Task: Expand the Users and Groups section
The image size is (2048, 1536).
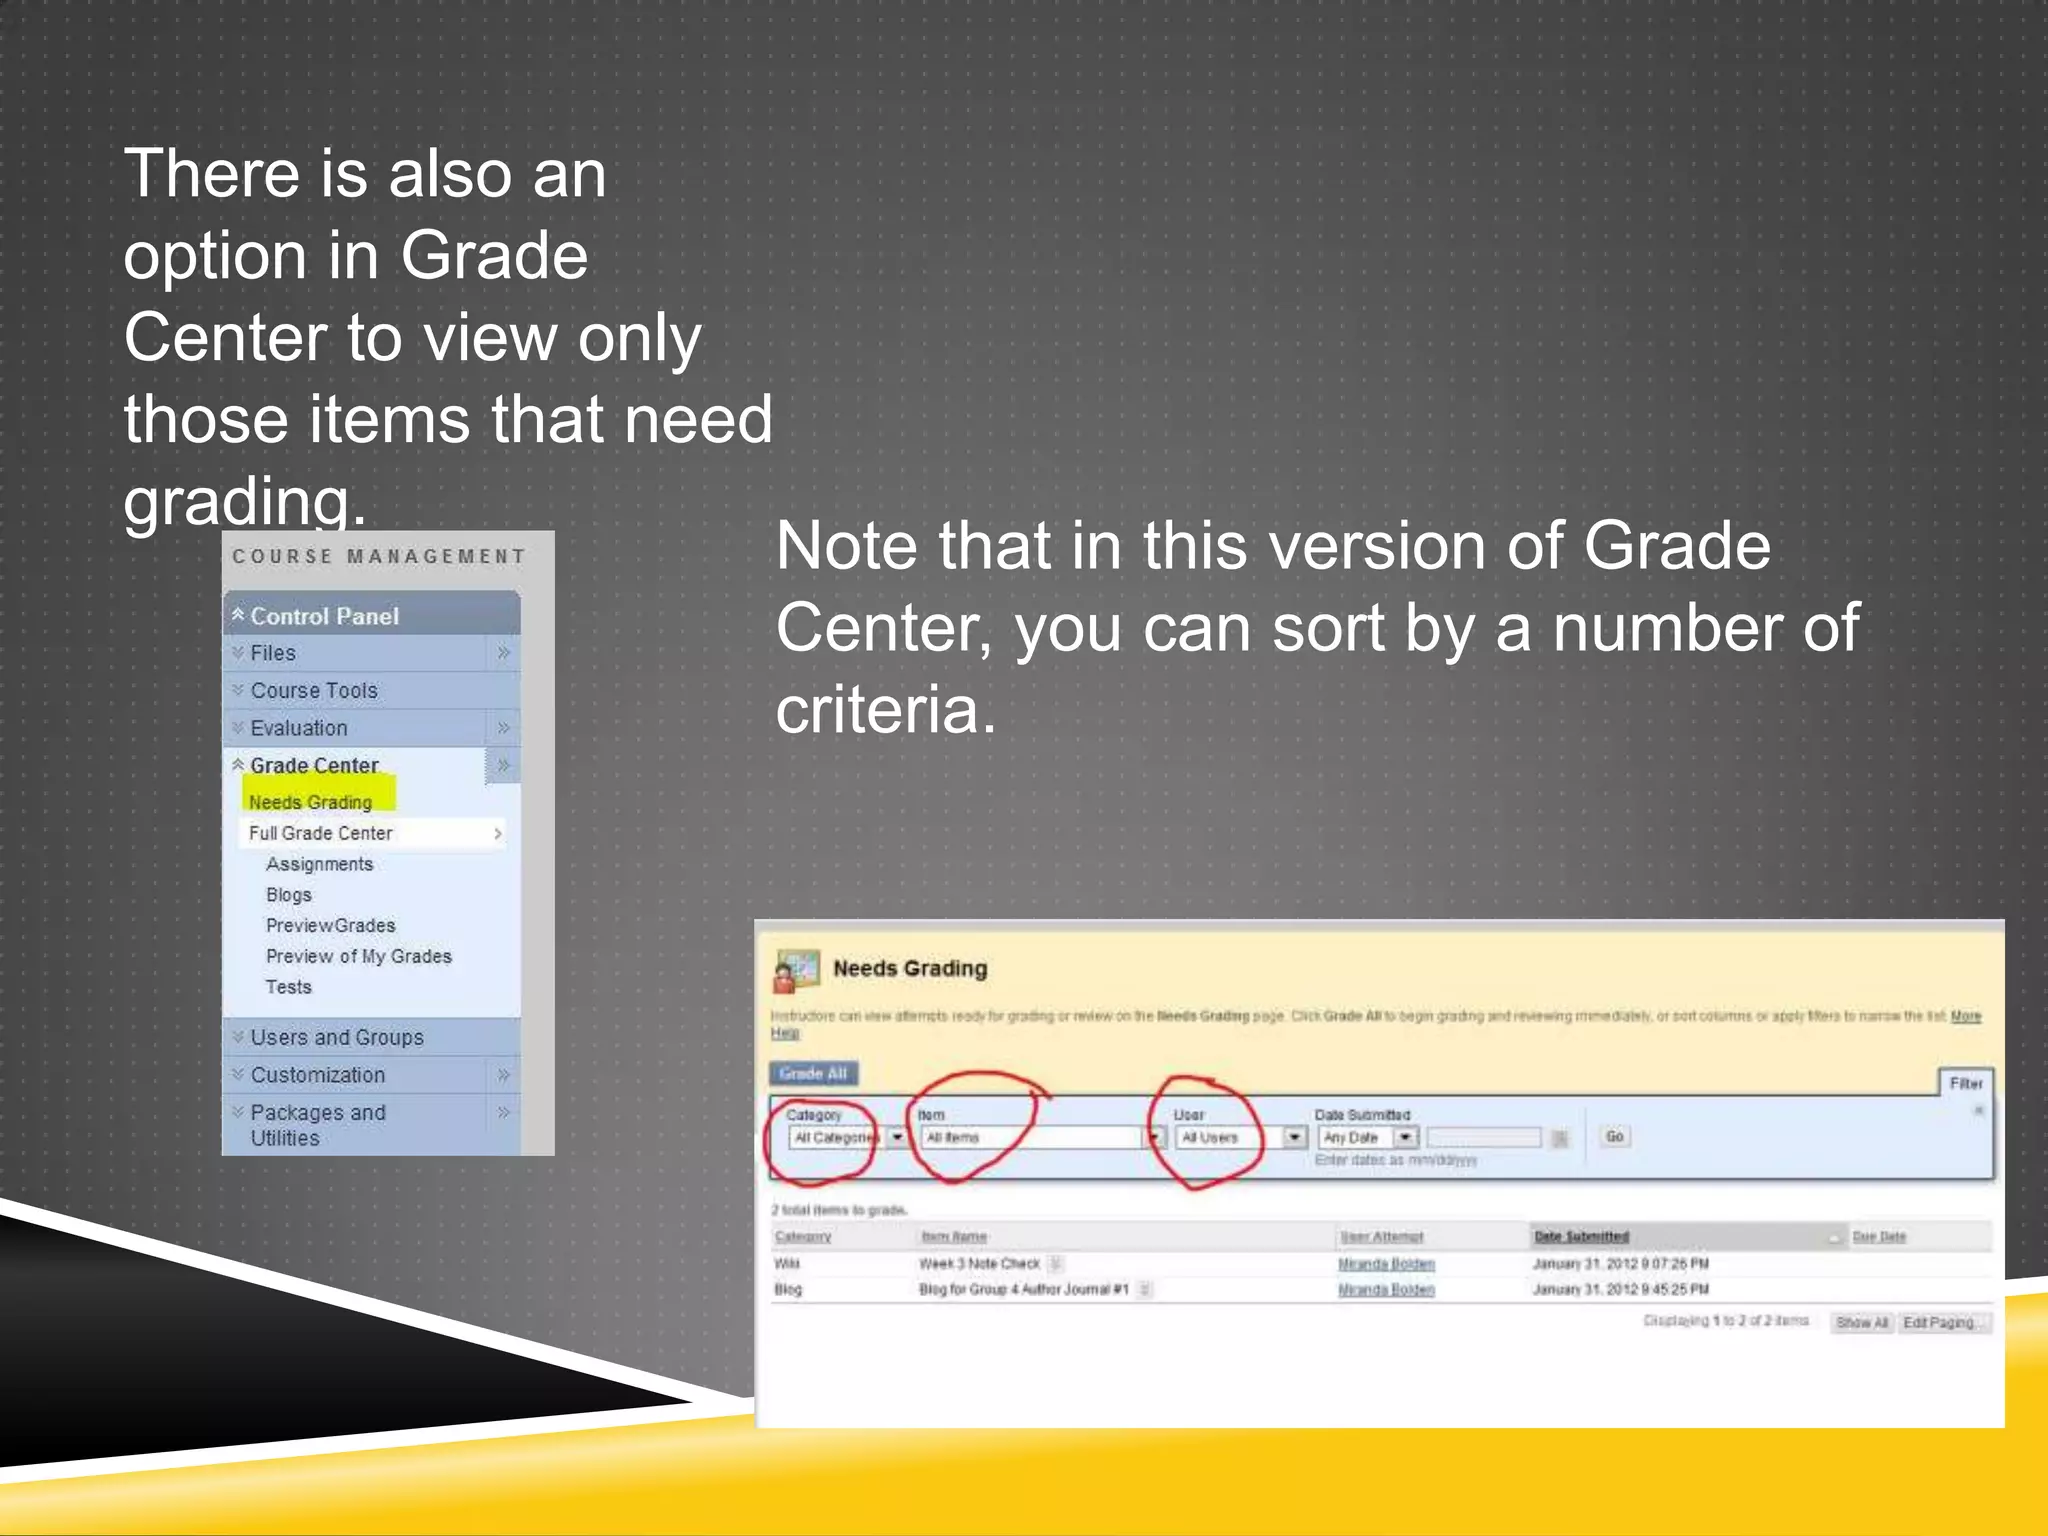Action: pyautogui.click(x=238, y=1037)
